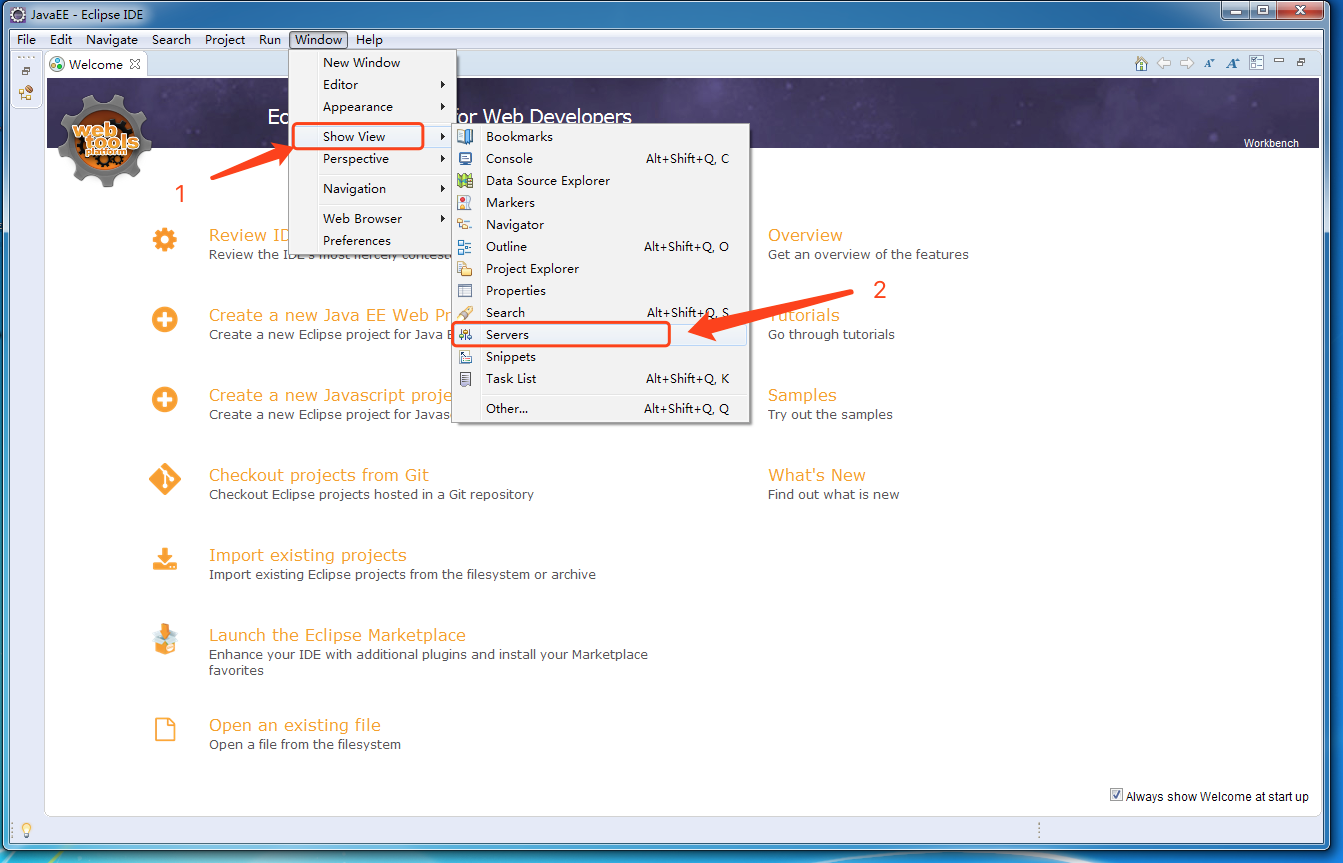Choose Markers in the Show View submenu
This screenshot has height=863, width=1343.
(600, 202)
